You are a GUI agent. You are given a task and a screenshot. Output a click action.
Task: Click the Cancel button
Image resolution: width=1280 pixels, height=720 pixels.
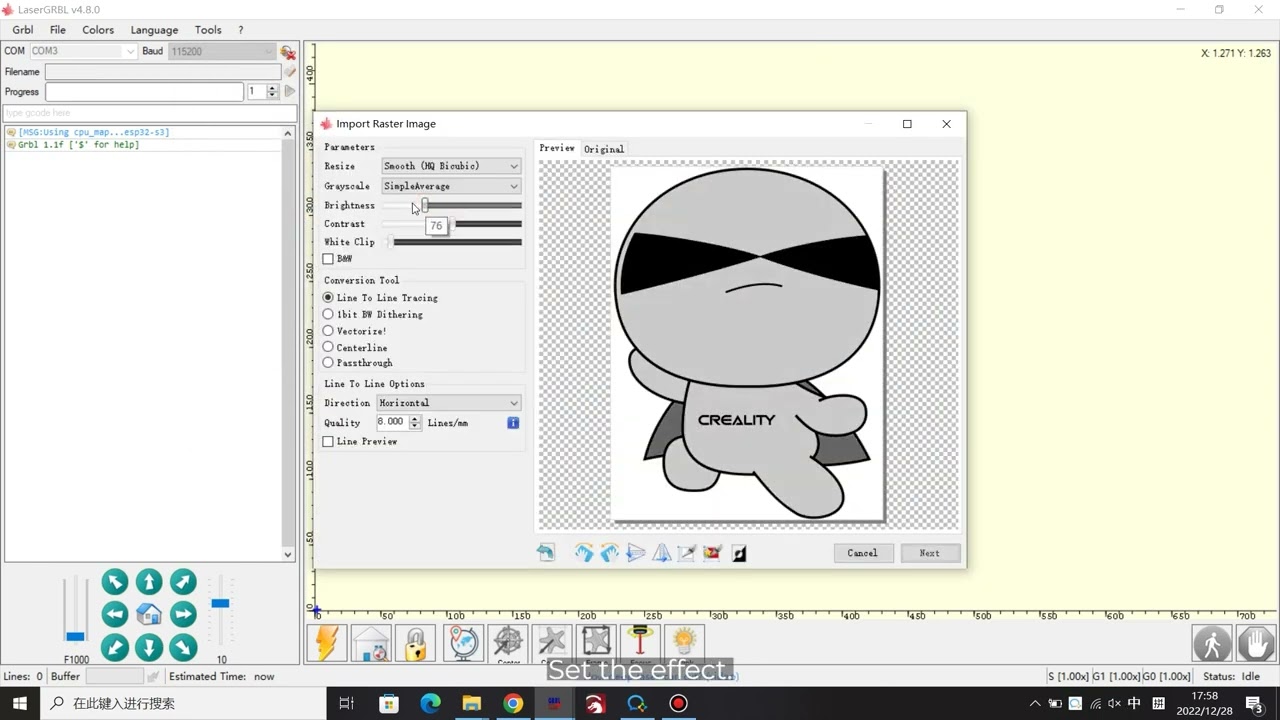click(x=862, y=553)
